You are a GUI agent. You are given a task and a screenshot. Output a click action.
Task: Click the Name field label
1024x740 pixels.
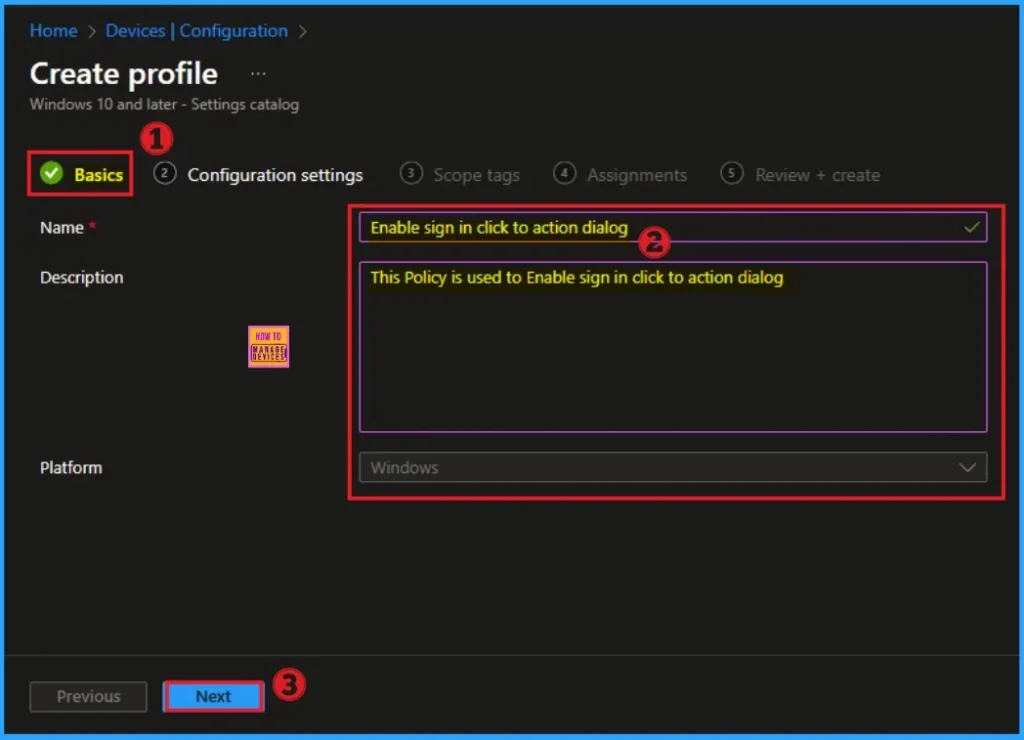(x=62, y=228)
